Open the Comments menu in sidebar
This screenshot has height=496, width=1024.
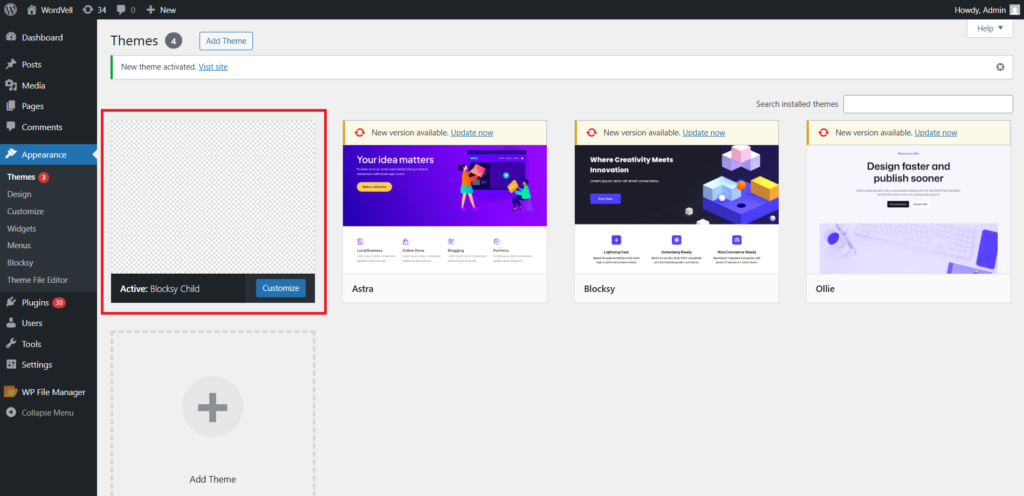(48, 127)
